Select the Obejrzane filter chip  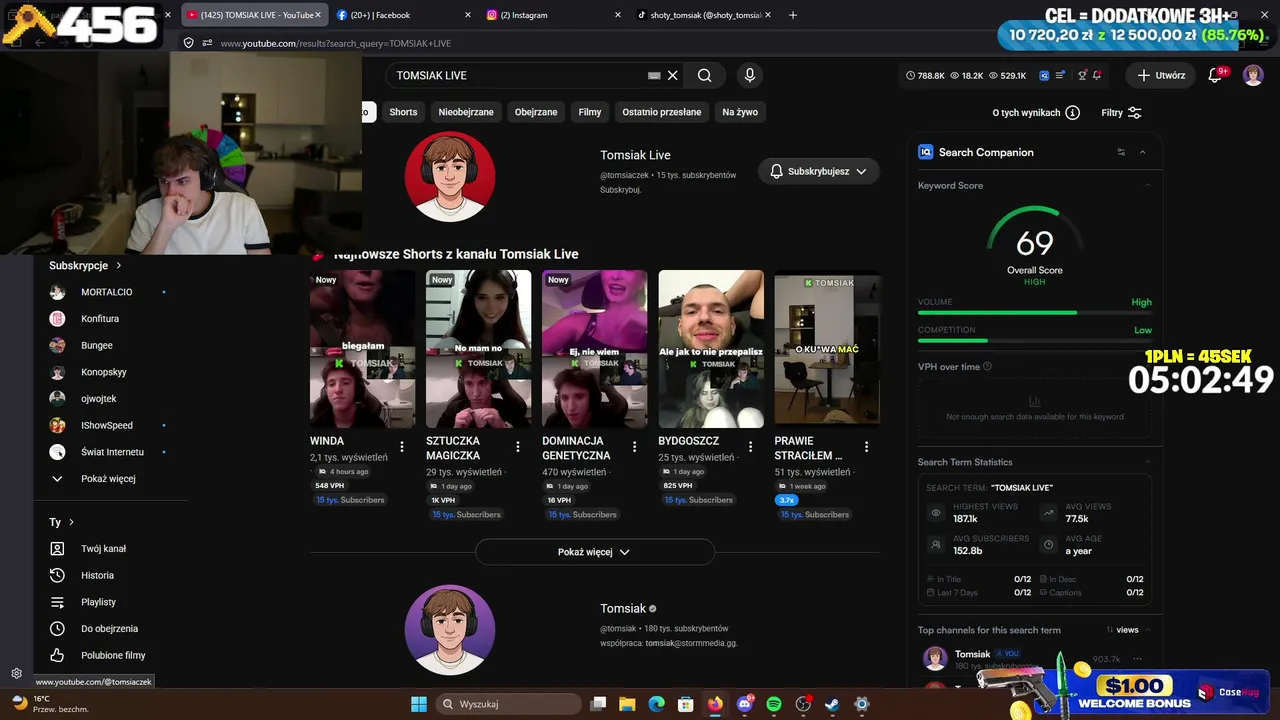(536, 112)
